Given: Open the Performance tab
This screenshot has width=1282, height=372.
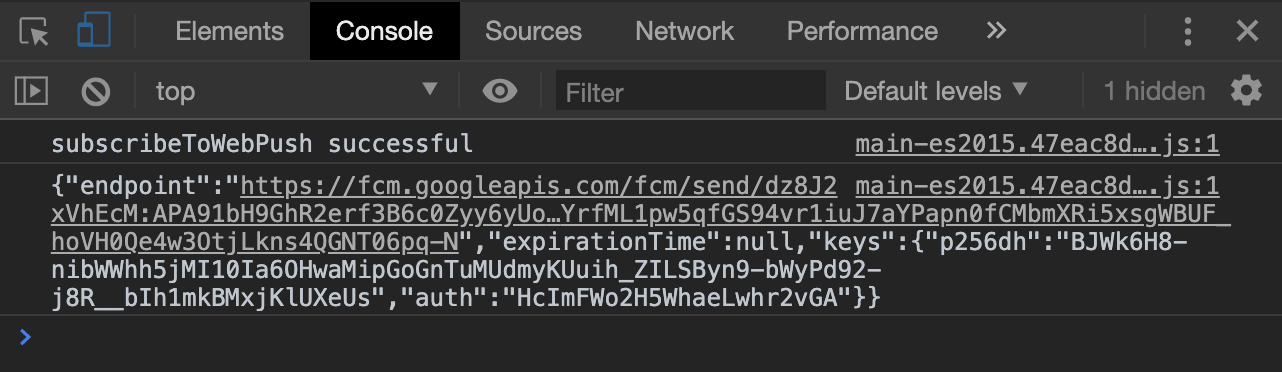Looking at the screenshot, I should coord(862,31).
